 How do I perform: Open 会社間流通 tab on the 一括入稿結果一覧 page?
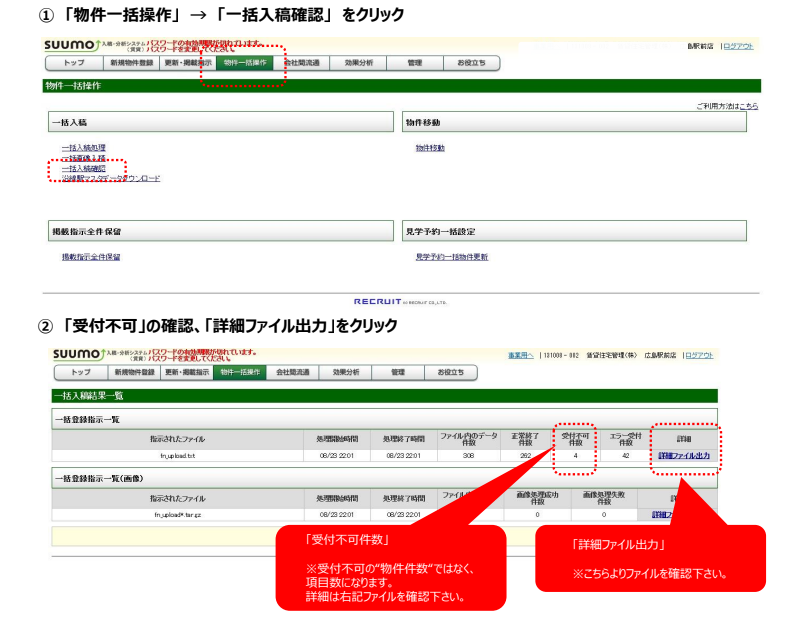tap(293, 372)
